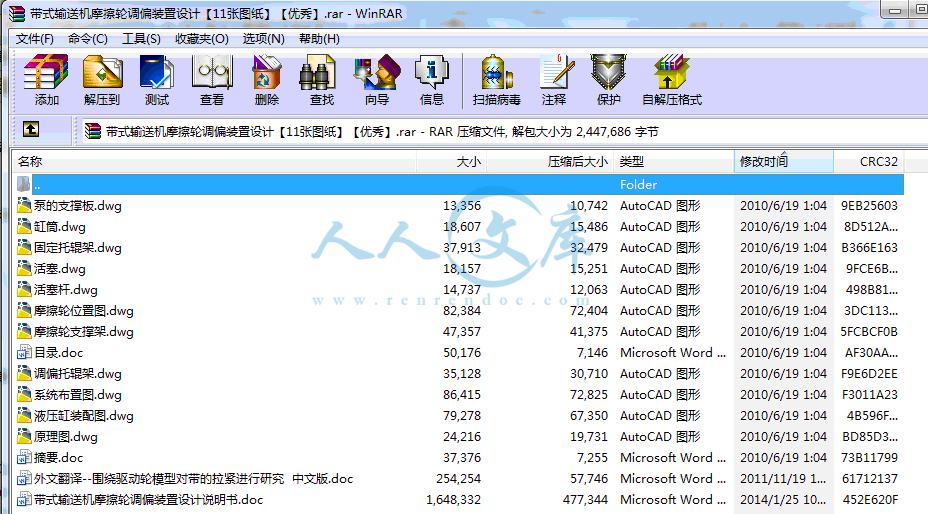Click the 添加 (Add) toolbar icon
The image size is (928, 514).
(x=46, y=80)
